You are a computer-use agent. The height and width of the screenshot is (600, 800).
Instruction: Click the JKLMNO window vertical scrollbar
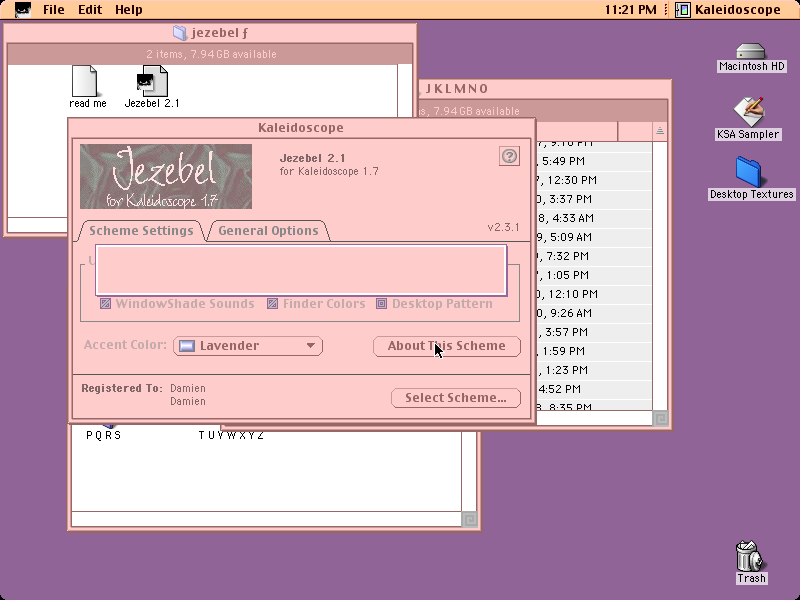point(660,276)
